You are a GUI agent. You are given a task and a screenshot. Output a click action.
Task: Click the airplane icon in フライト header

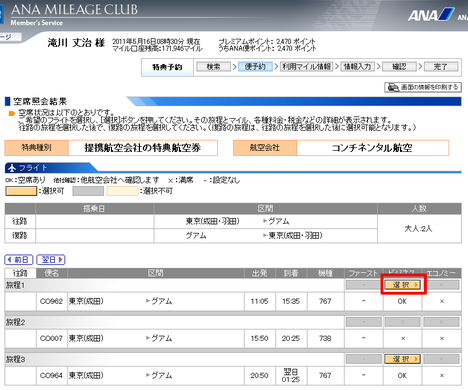point(12,168)
